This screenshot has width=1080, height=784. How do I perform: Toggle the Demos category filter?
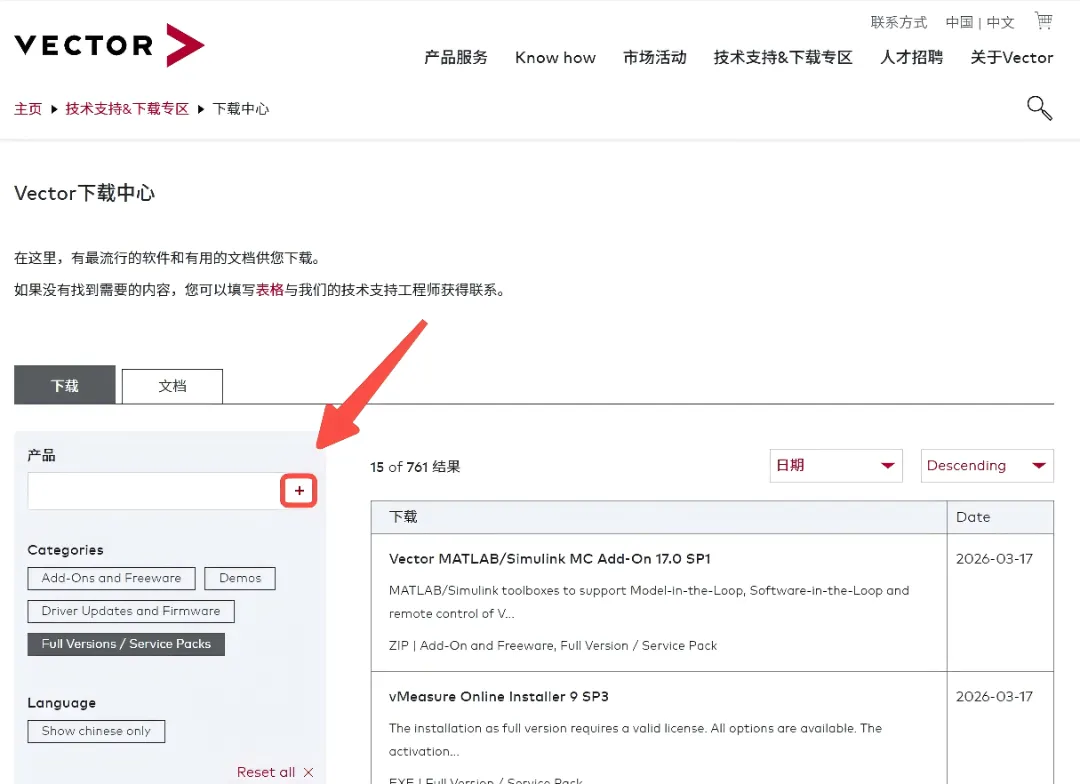click(240, 578)
